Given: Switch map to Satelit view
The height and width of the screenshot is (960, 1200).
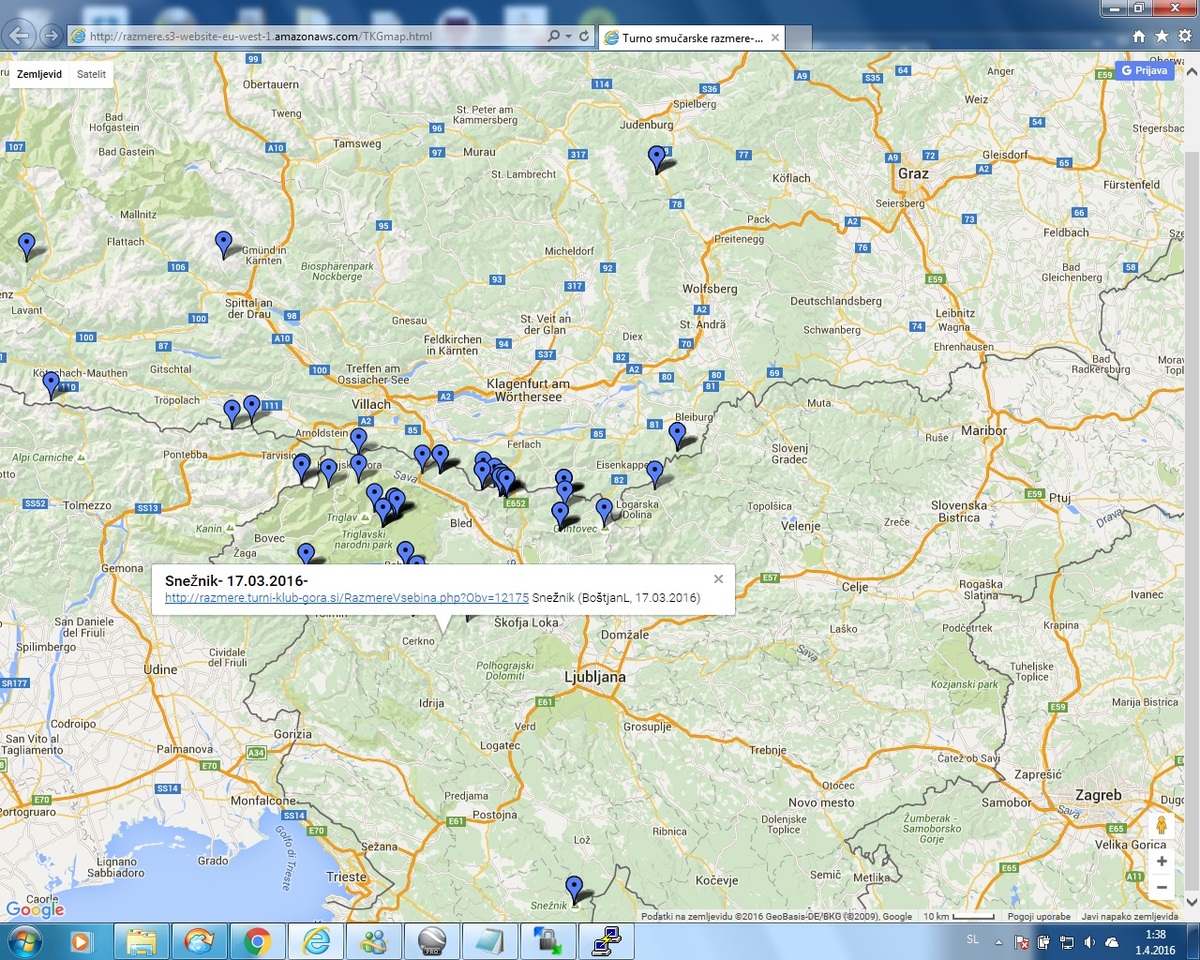Looking at the screenshot, I should [91, 74].
